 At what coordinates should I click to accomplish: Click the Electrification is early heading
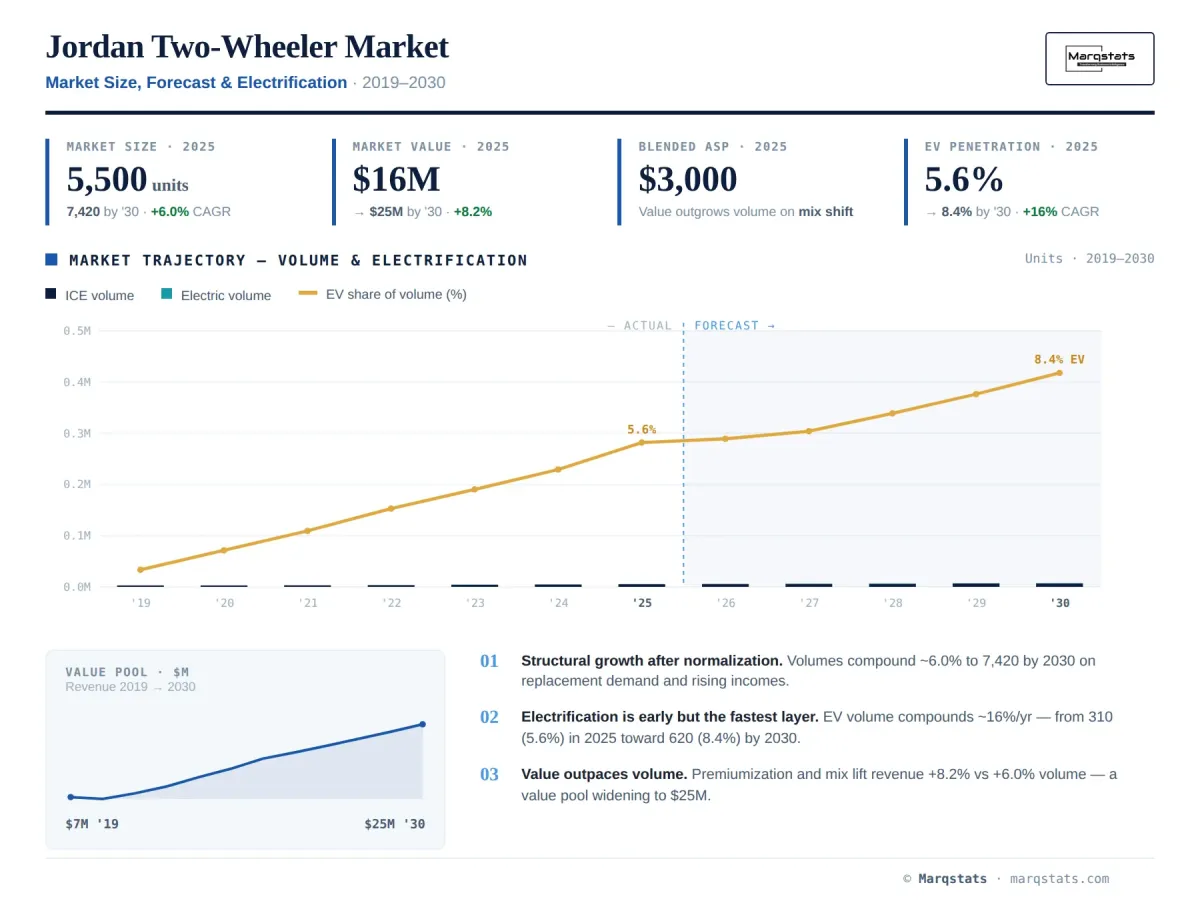point(670,717)
